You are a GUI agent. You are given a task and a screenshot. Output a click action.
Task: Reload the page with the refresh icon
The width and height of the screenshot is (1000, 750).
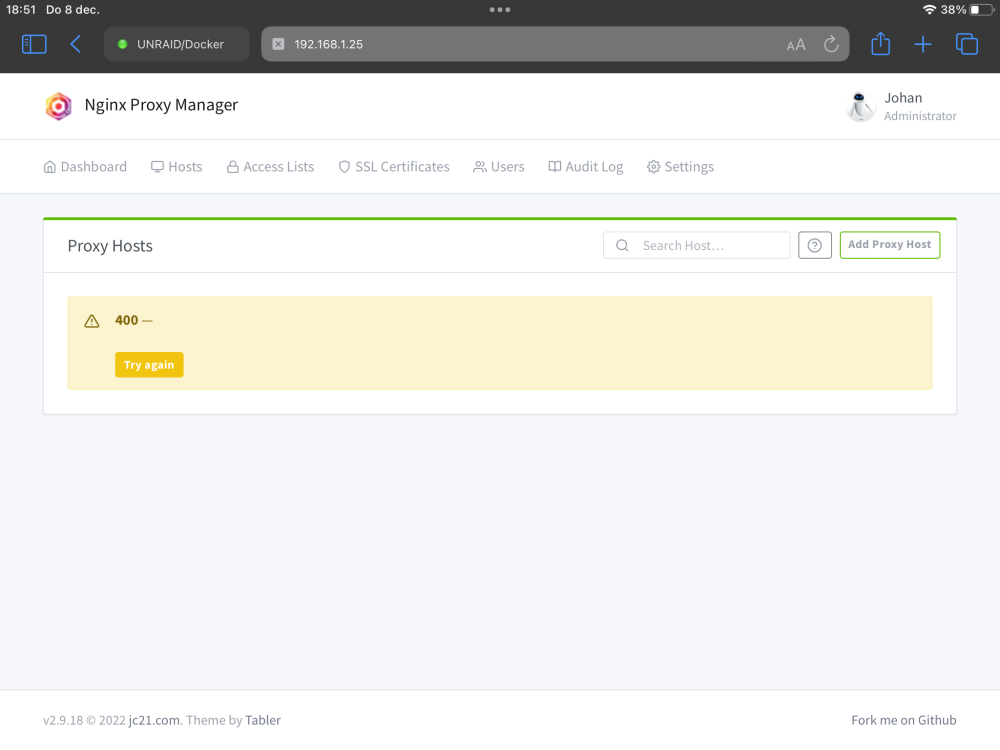(831, 44)
